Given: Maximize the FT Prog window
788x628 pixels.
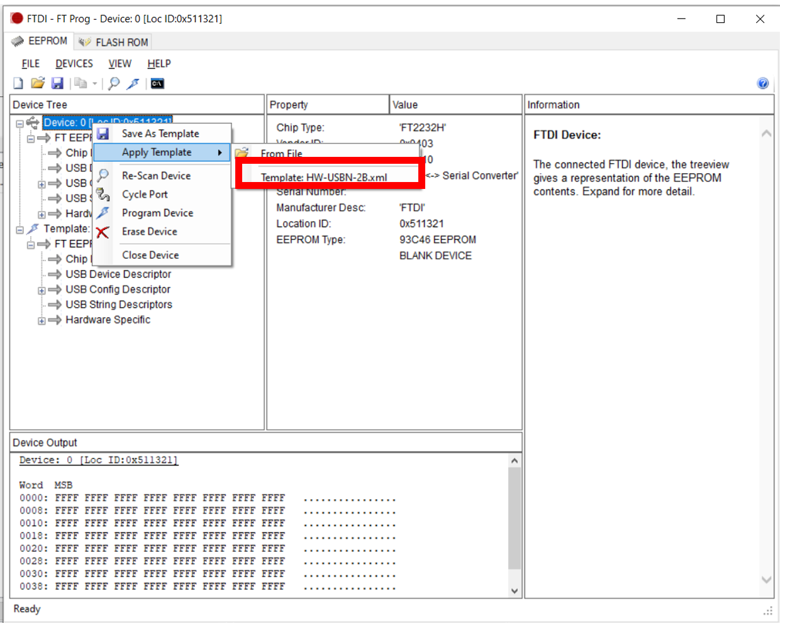Looking at the screenshot, I should click(x=720, y=19).
